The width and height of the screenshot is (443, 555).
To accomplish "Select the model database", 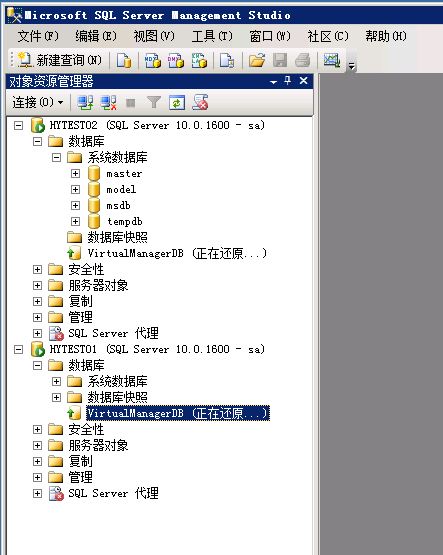I will coord(121,190).
